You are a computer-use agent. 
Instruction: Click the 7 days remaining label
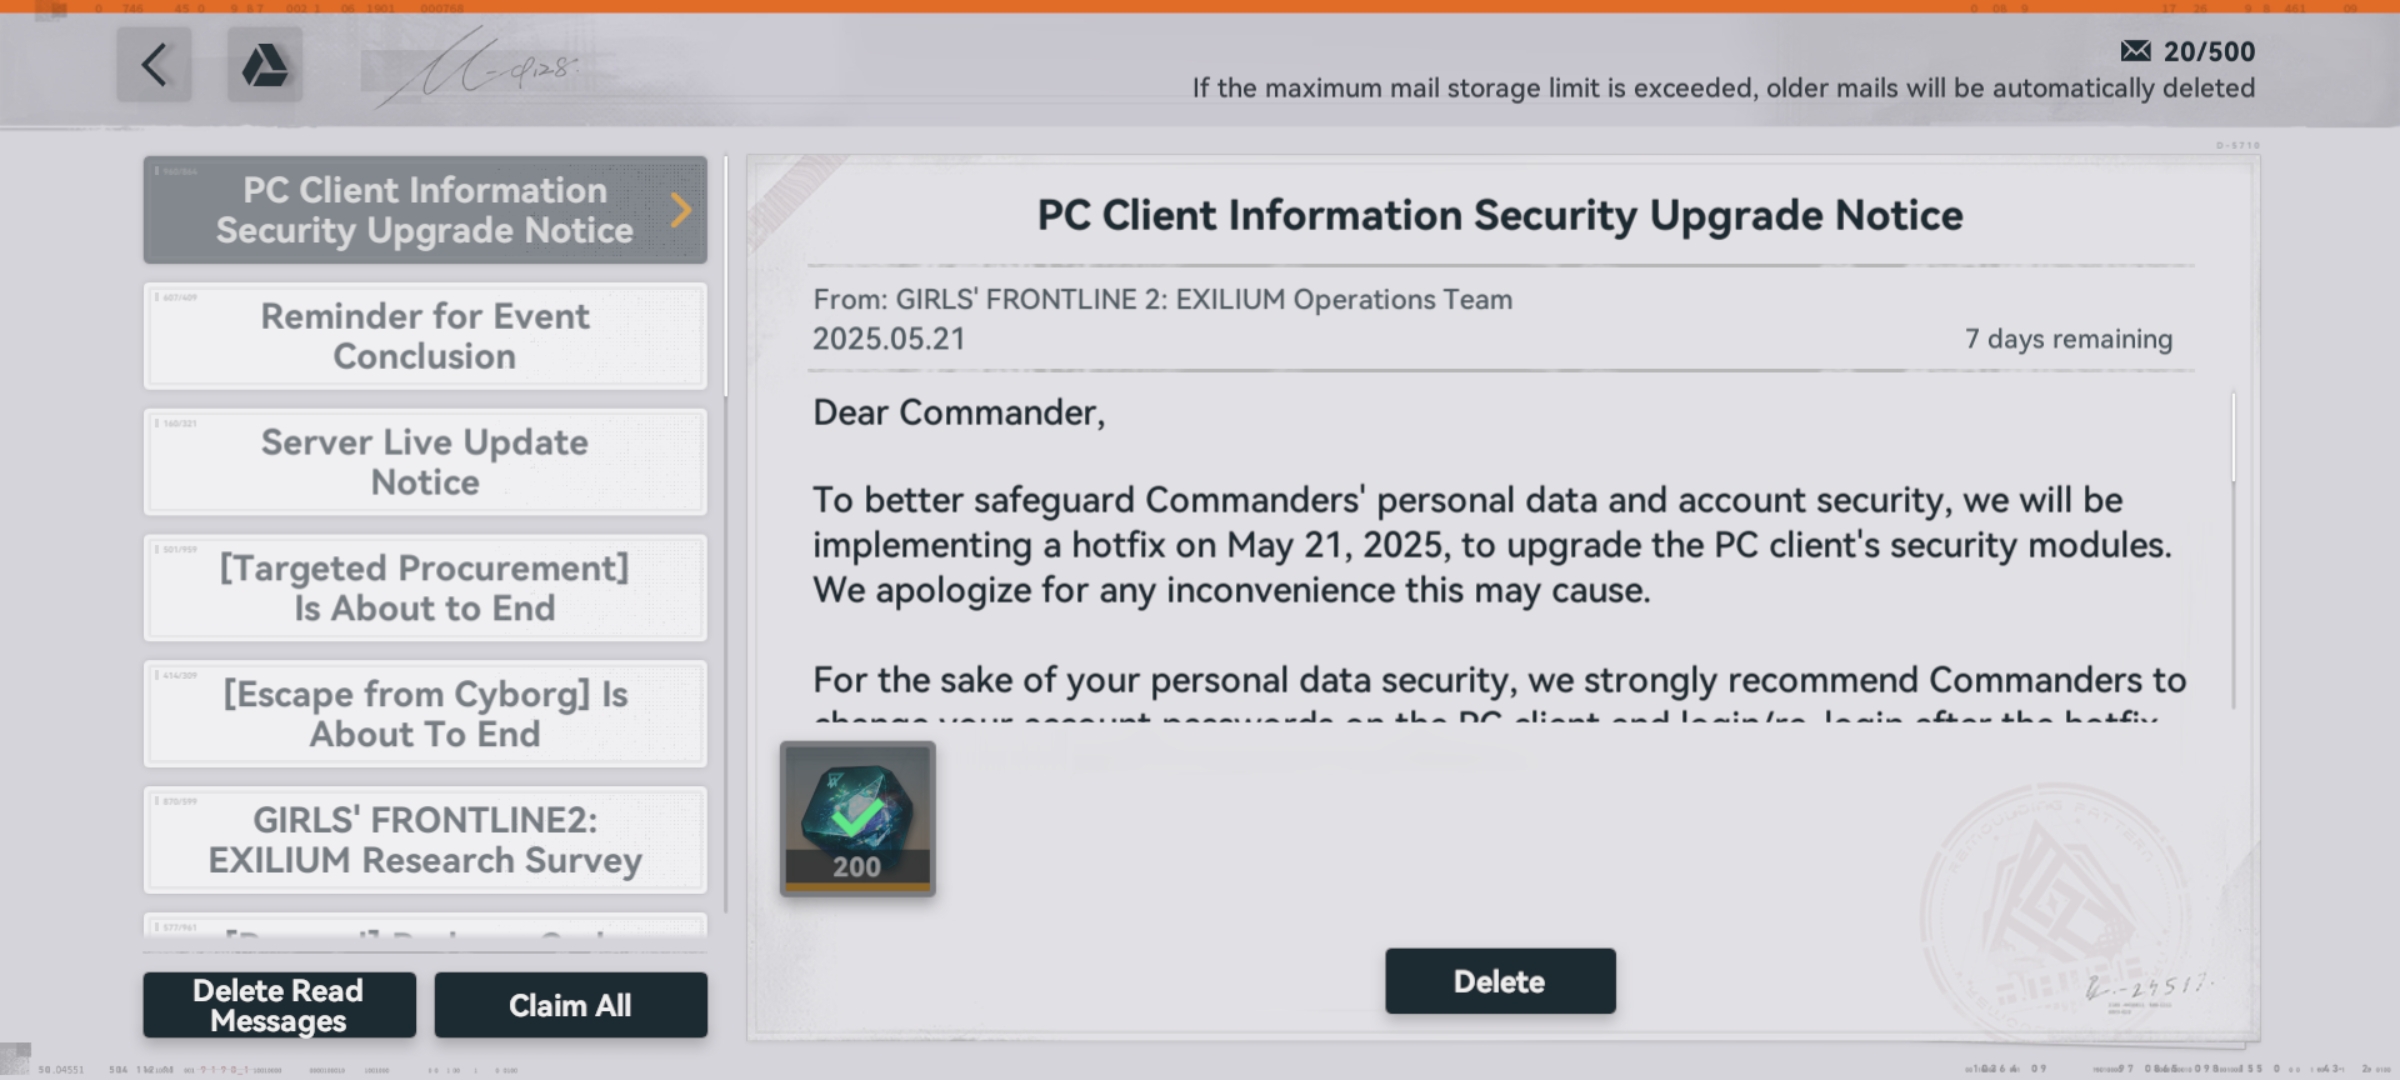tap(2068, 339)
